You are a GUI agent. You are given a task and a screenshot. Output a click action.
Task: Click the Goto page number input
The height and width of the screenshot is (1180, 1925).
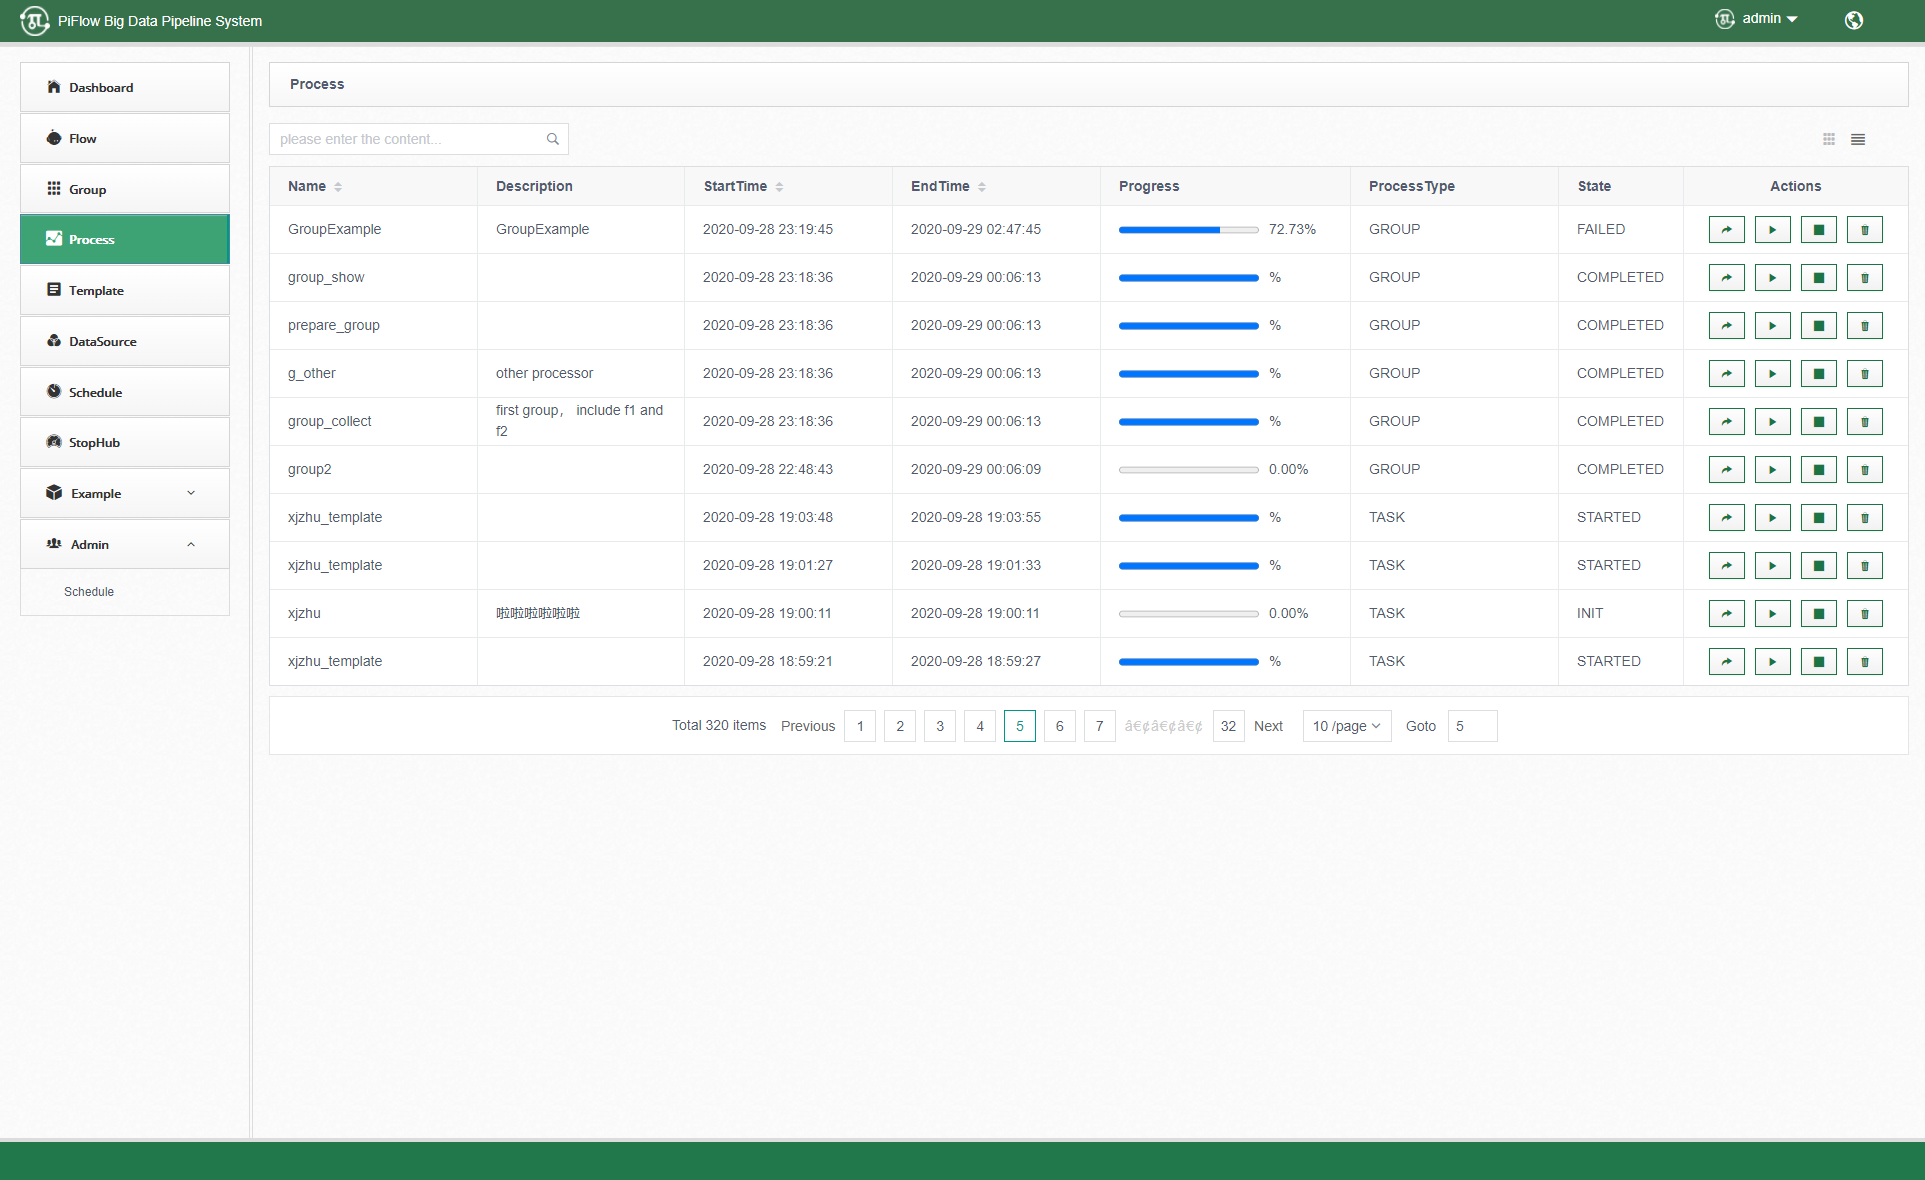pos(1472,726)
